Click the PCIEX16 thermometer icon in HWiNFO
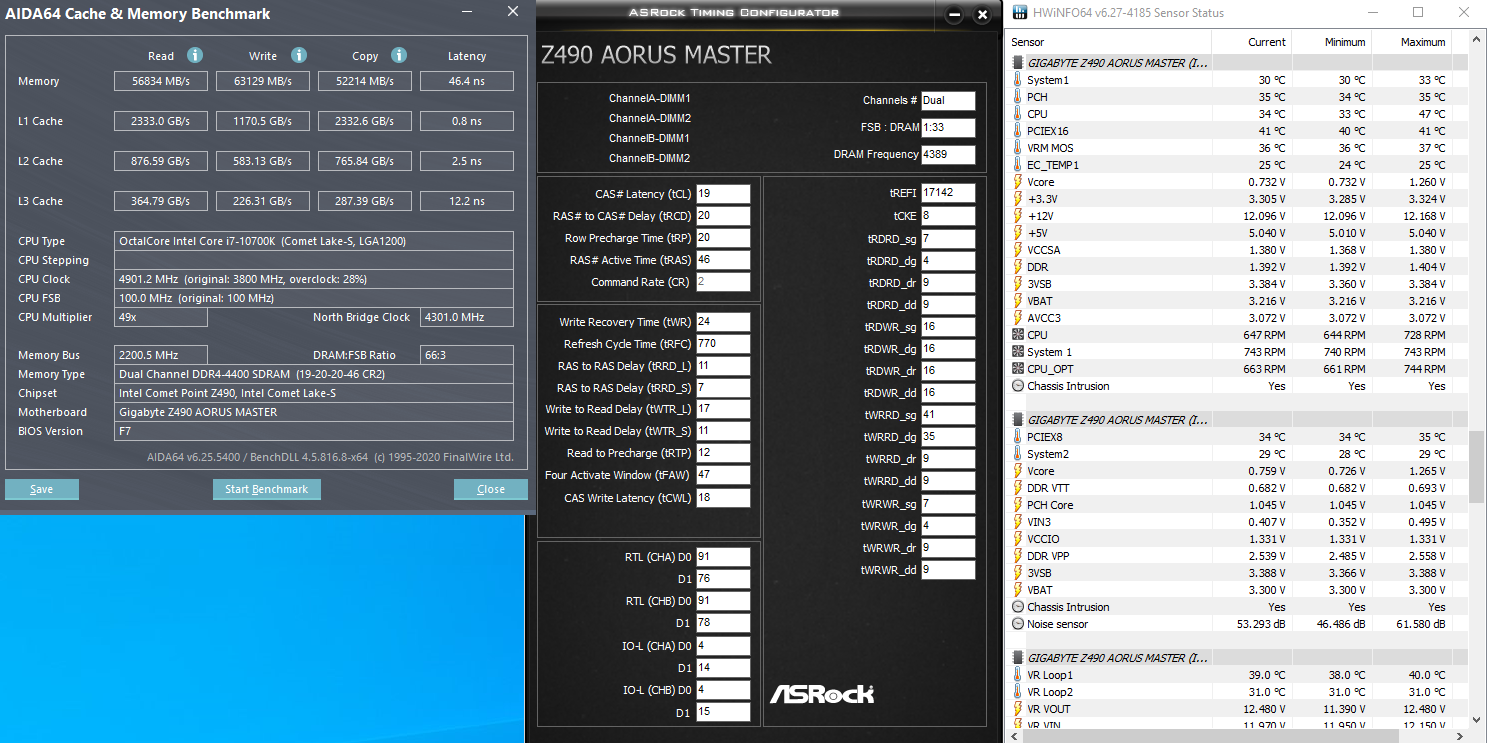Viewport: 1487px width, 743px height. [x=1018, y=131]
